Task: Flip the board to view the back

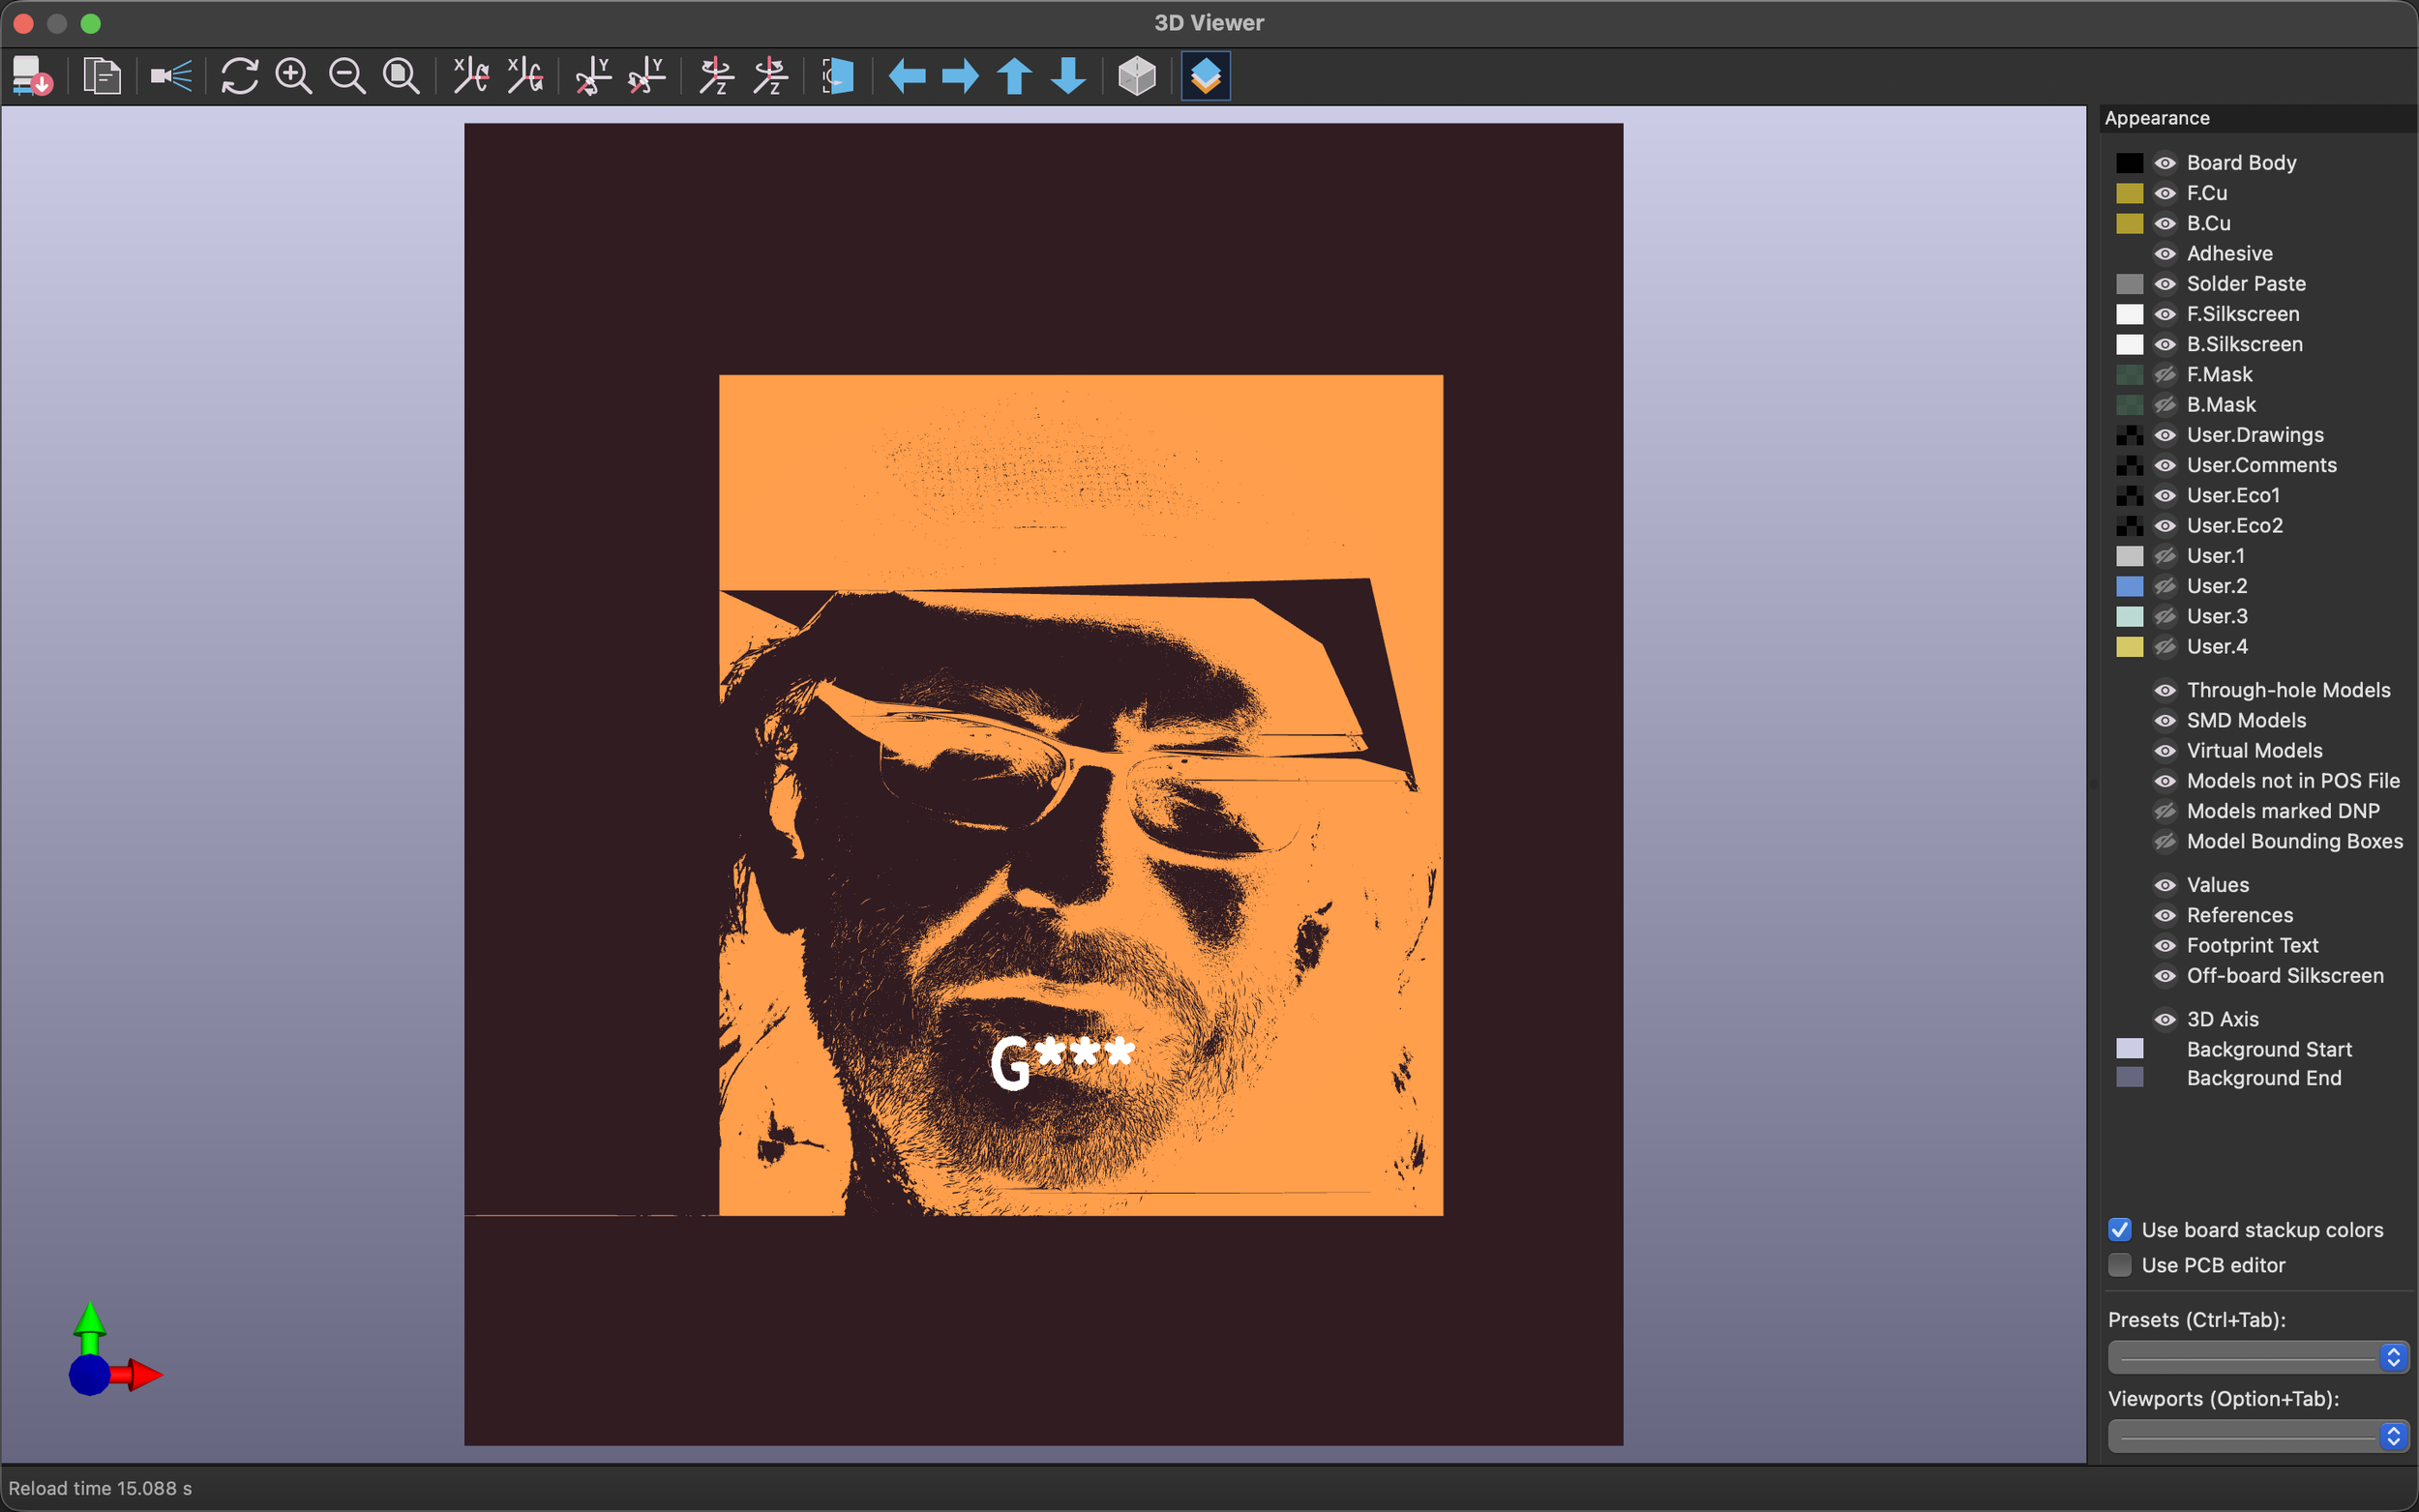Action: (x=838, y=75)
